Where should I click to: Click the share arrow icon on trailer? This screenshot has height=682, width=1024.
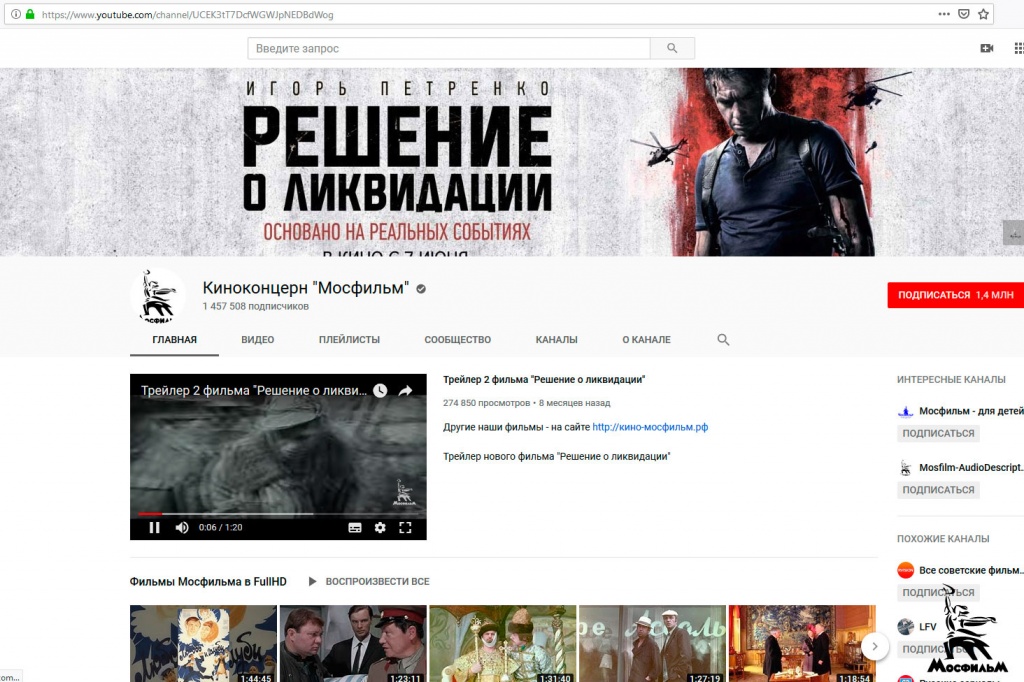tap(405, 391)
